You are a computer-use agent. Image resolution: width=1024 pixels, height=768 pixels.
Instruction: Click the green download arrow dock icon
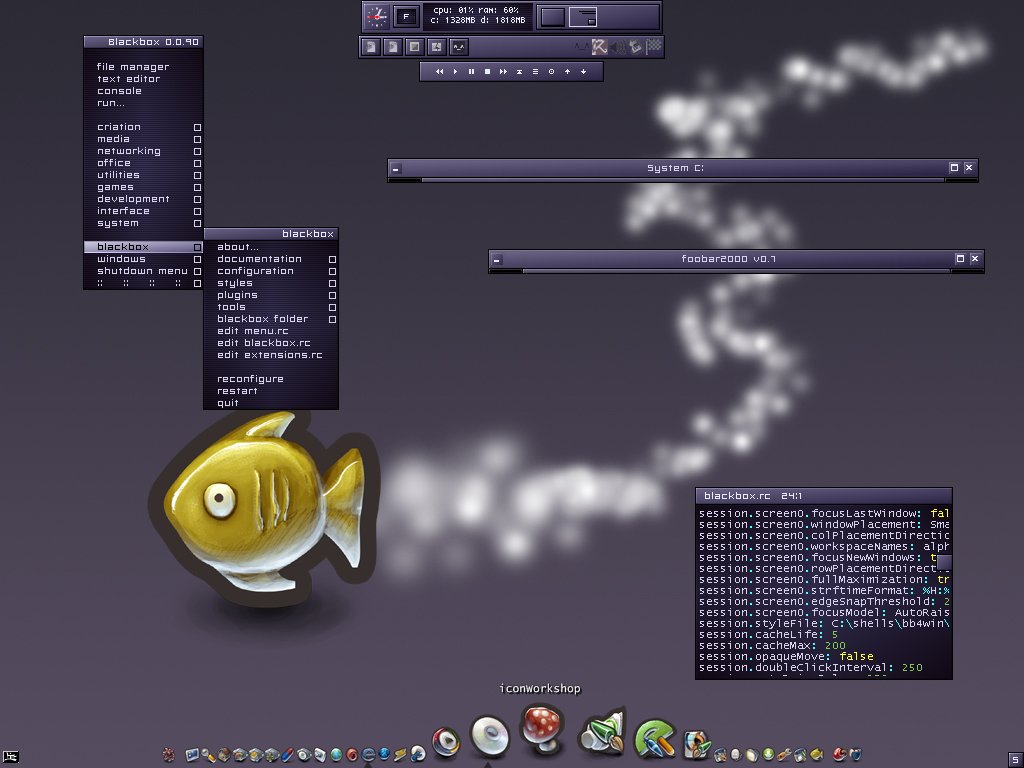769,755
